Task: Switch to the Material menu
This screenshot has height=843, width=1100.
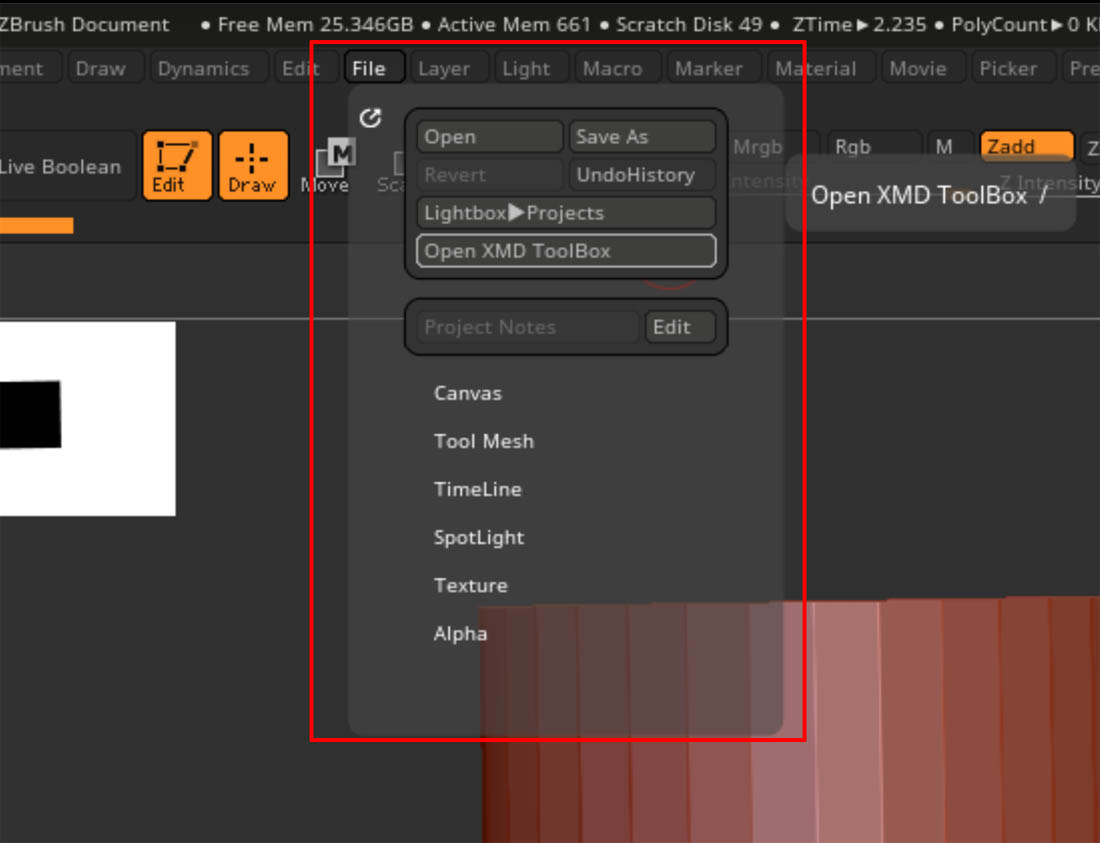Action: (x=819, y=68)
